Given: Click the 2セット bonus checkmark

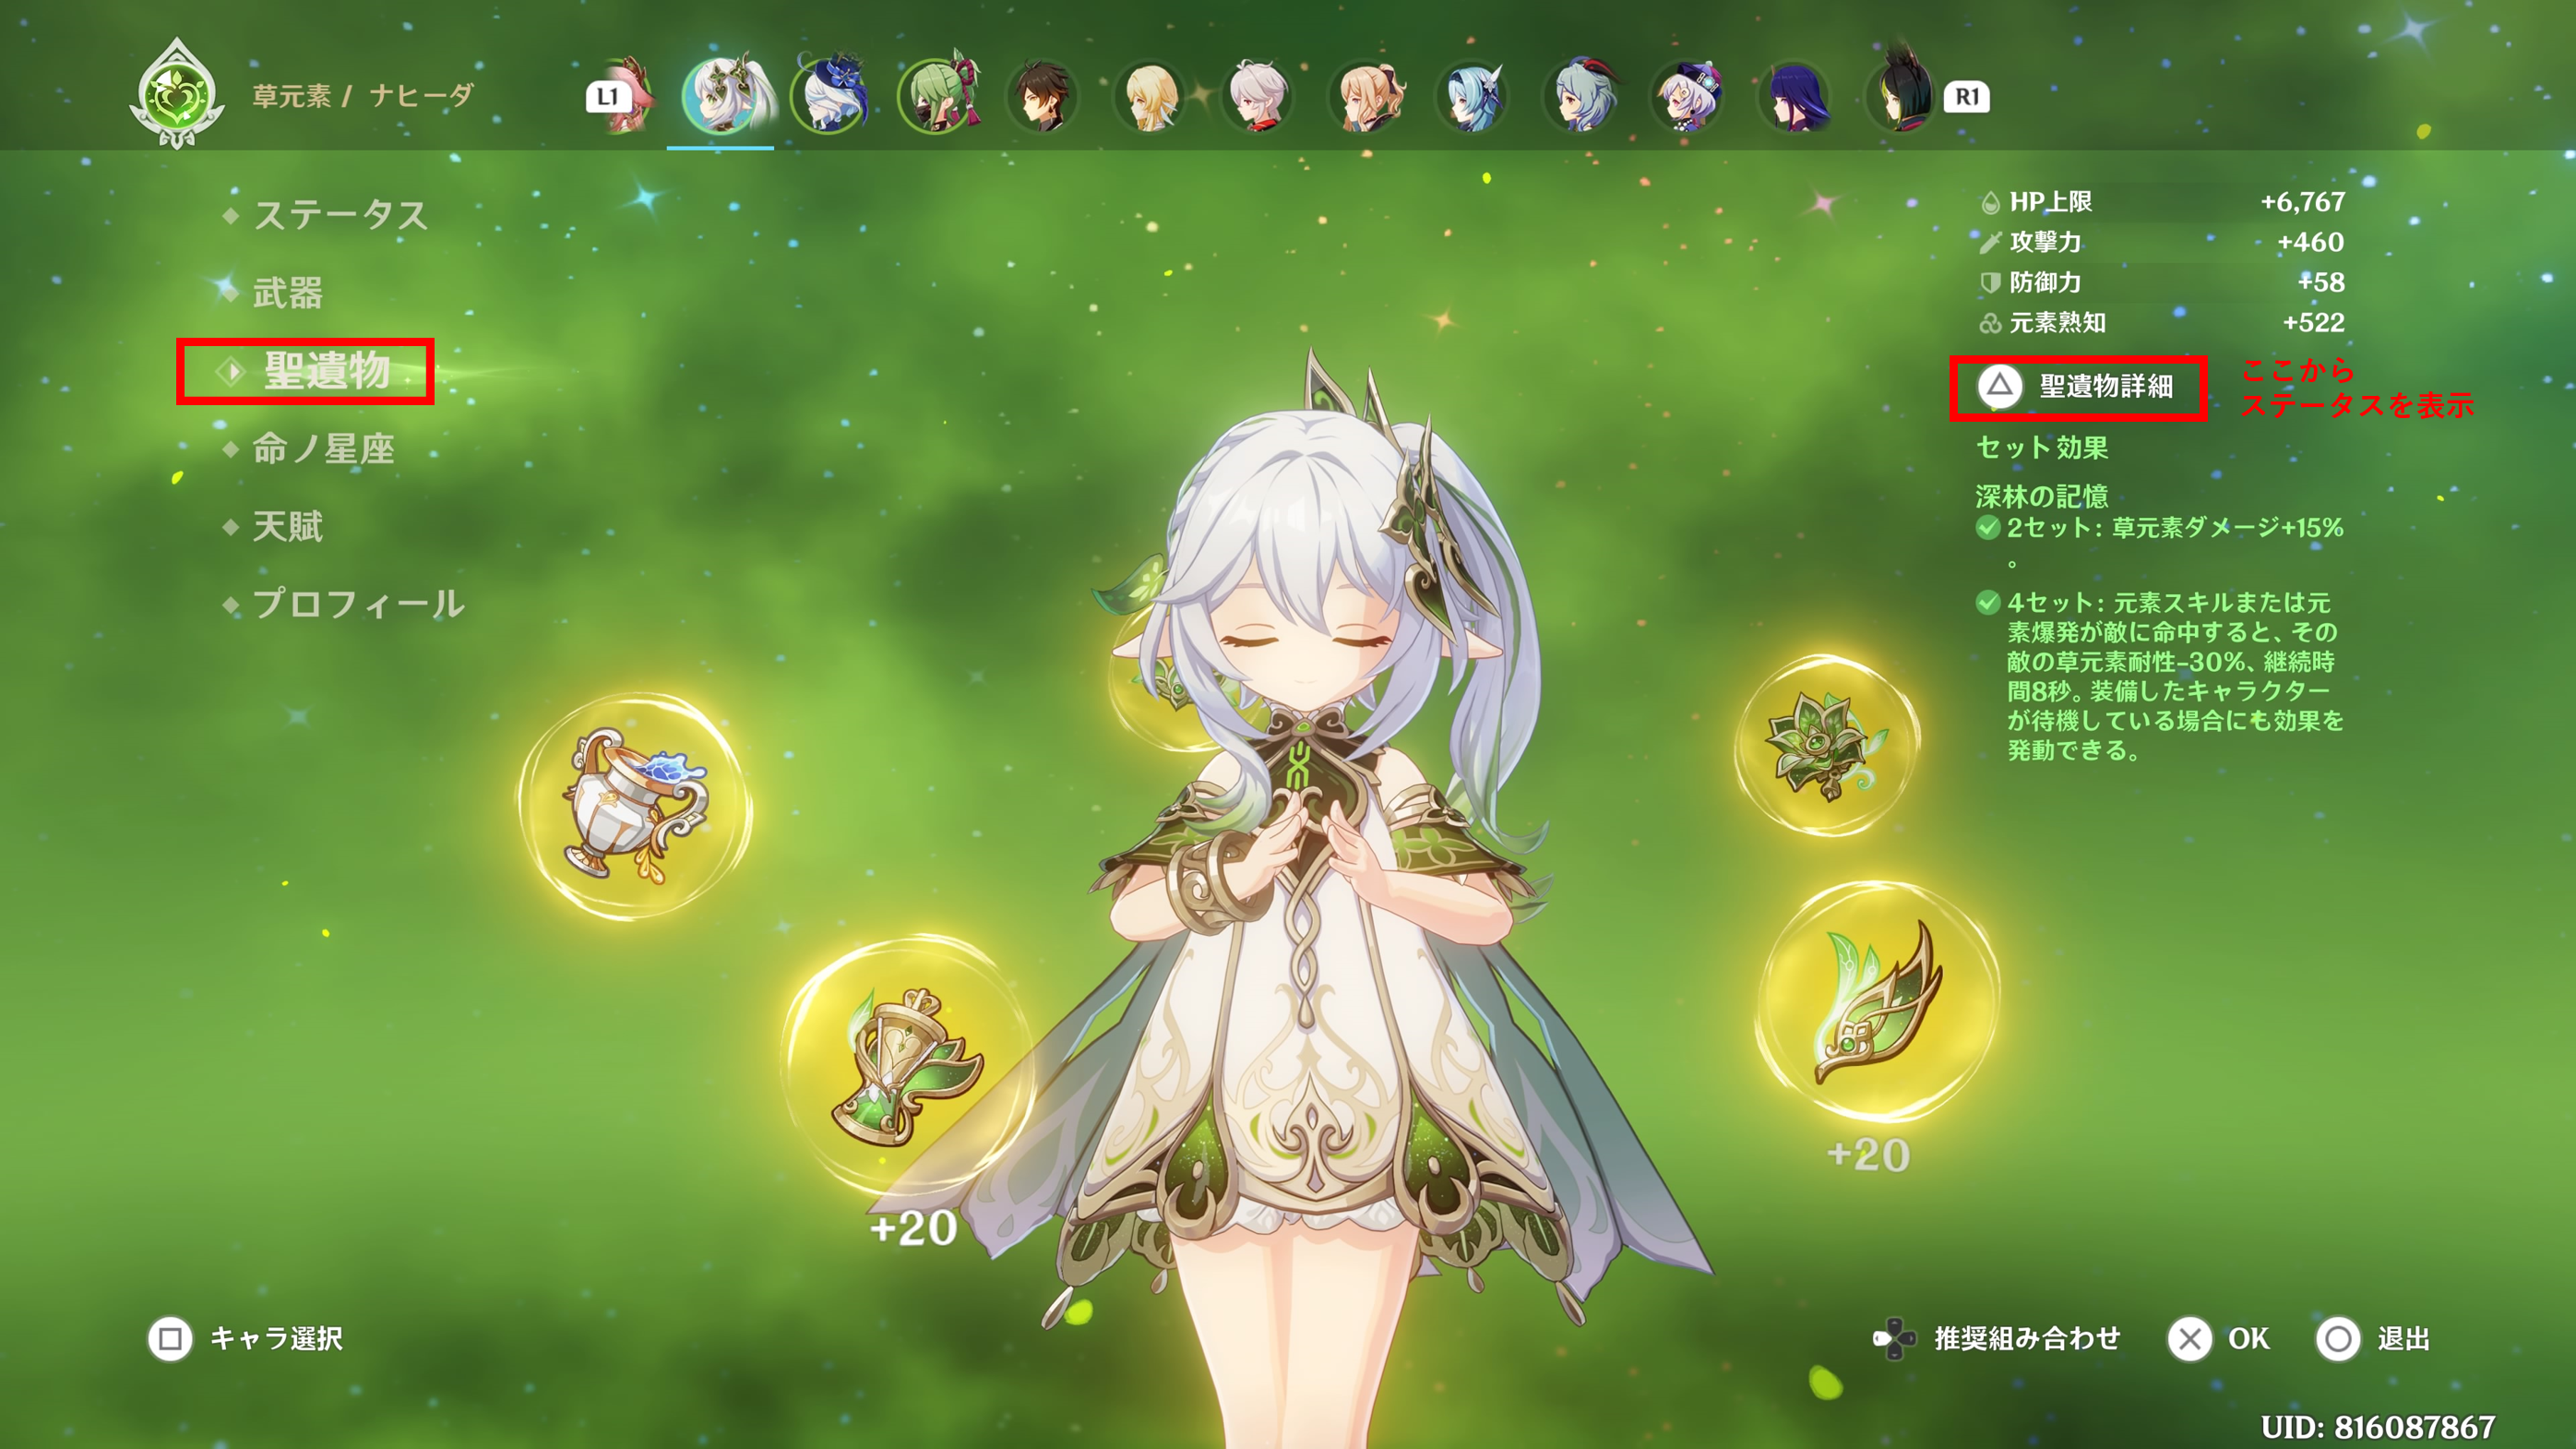Looking at the screenshot, I should (1988, 527).
